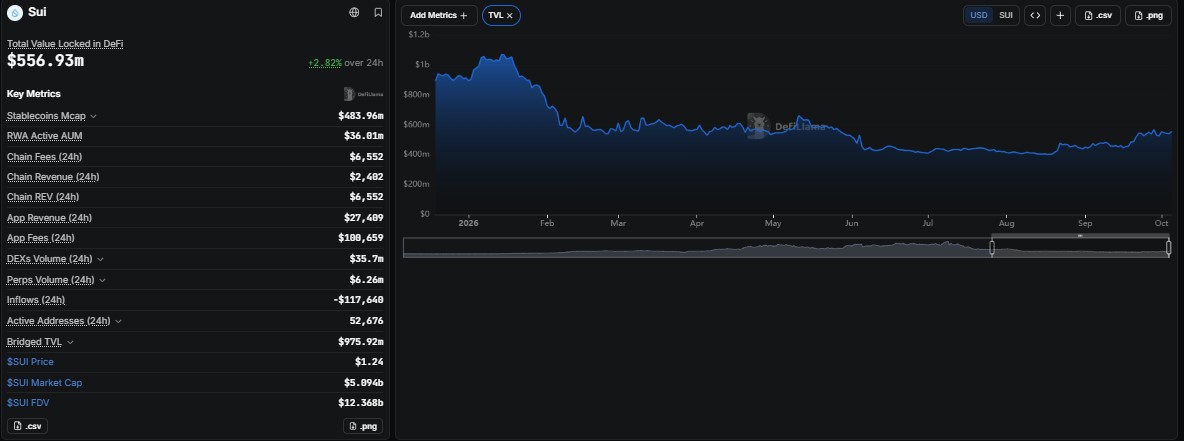Click the Stablecoins Mcap label

pyautogui.click(x=46, y=116)
